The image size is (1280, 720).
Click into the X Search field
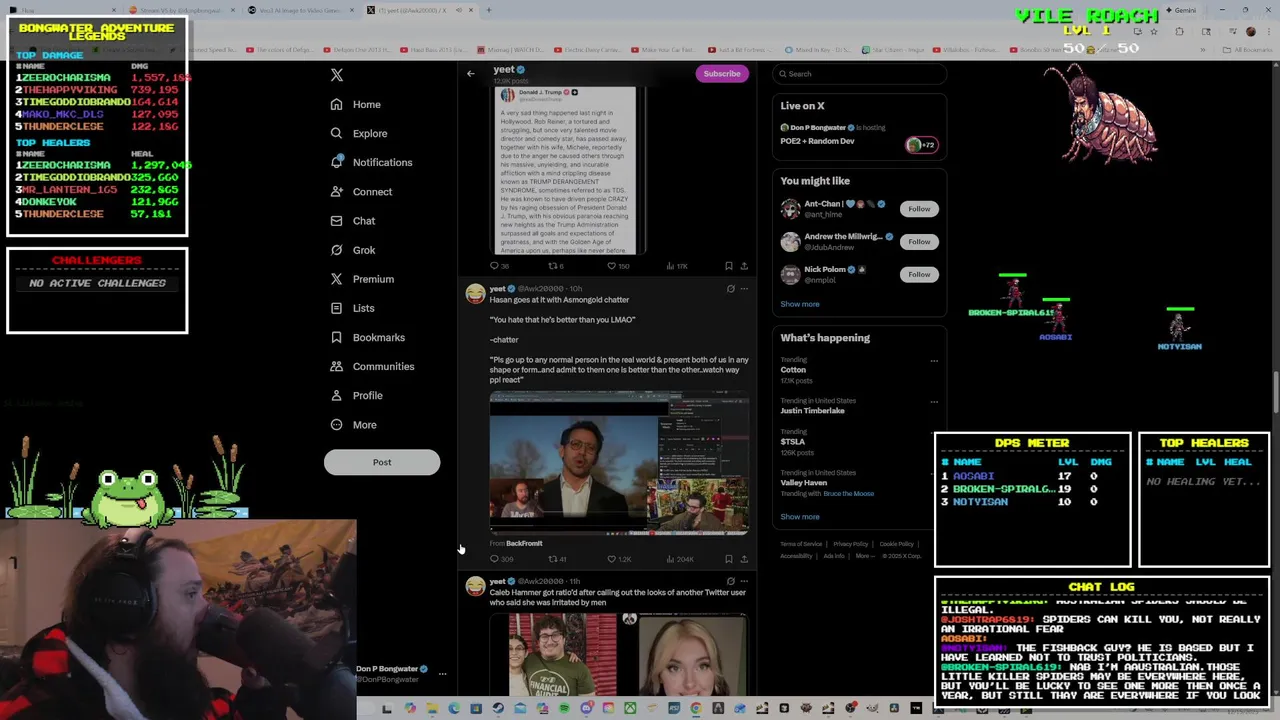pos(860,74)
